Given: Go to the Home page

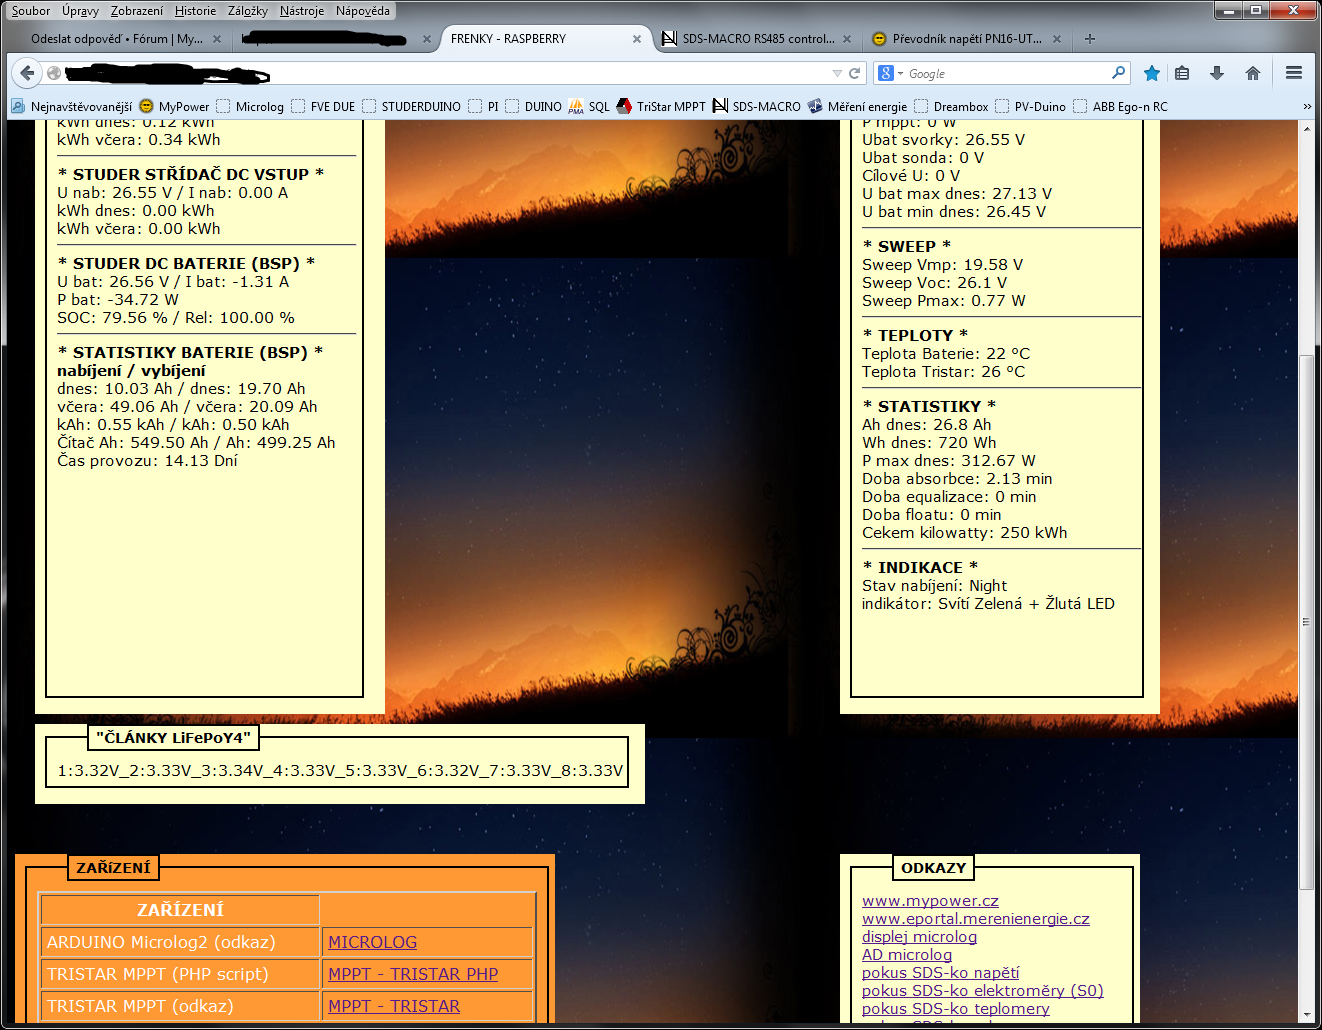Looking at the screenshot, I should 1252,73.
